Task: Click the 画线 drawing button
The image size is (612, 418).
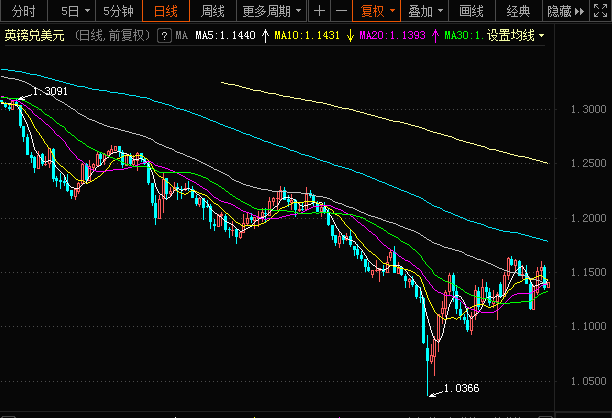Action: click(x=471, y=11)
